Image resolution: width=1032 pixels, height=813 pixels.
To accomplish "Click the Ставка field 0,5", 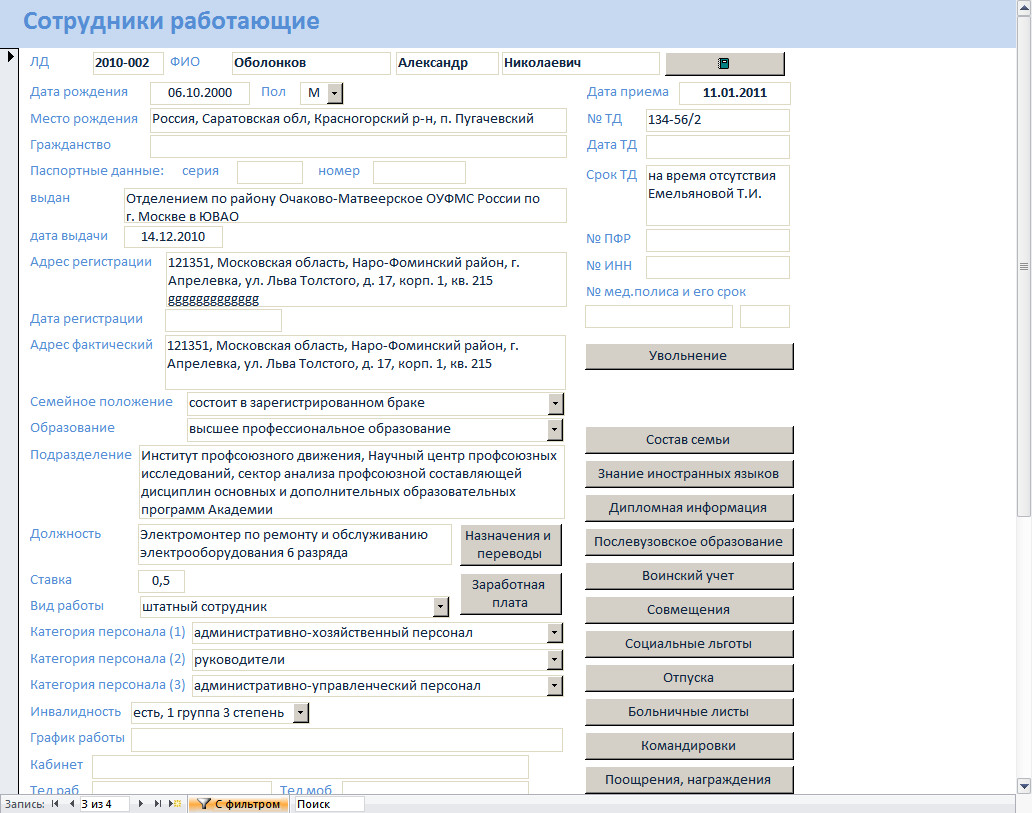I will coord(161,581).
